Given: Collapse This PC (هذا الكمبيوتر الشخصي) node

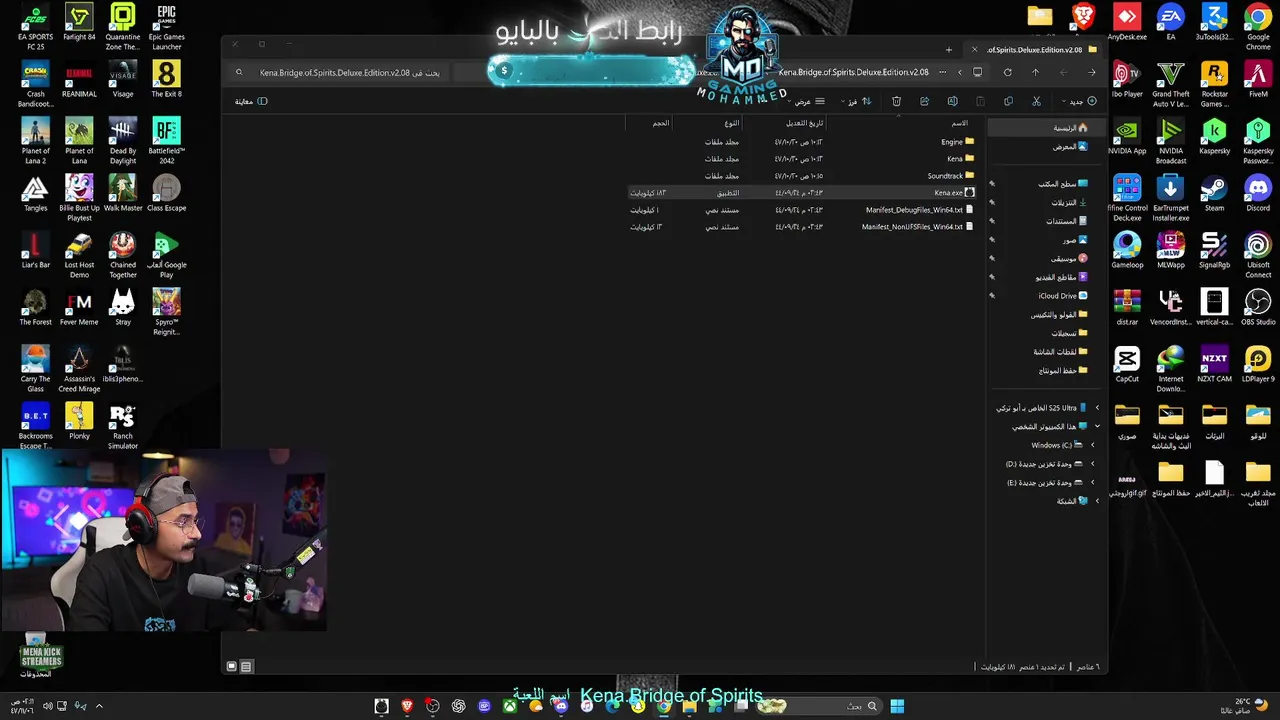Looking at the screenshot, I should (1097, 426).
